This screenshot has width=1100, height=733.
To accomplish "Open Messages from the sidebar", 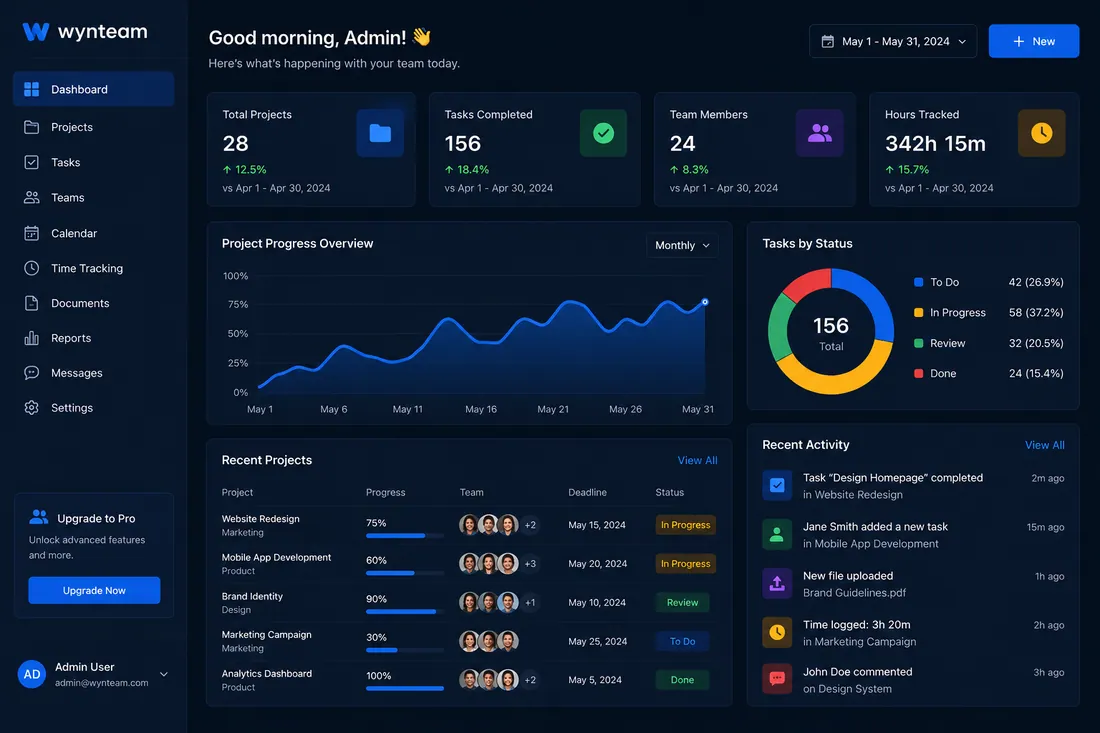I will click(93, 372).
